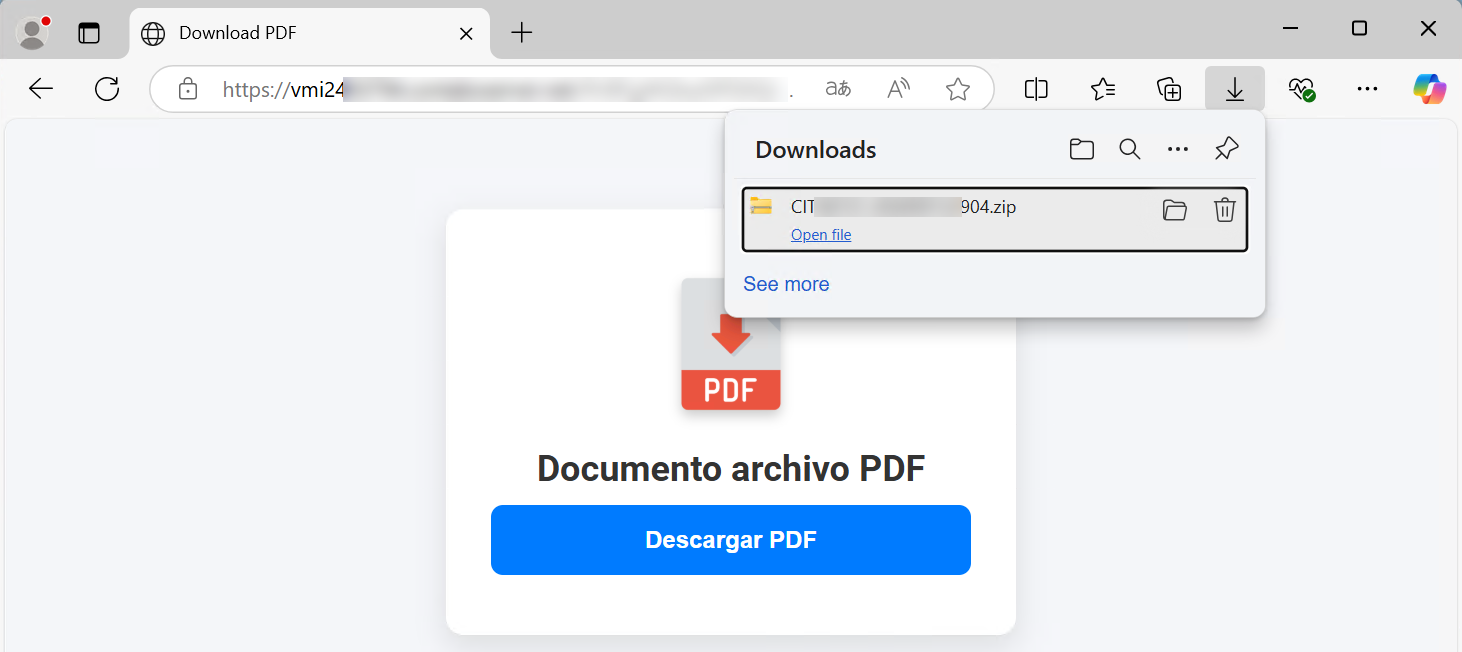The height and width of the screenshot is (652, 1462).
Task: Click the Translate icon in address bar
Action: click(838, 89)
